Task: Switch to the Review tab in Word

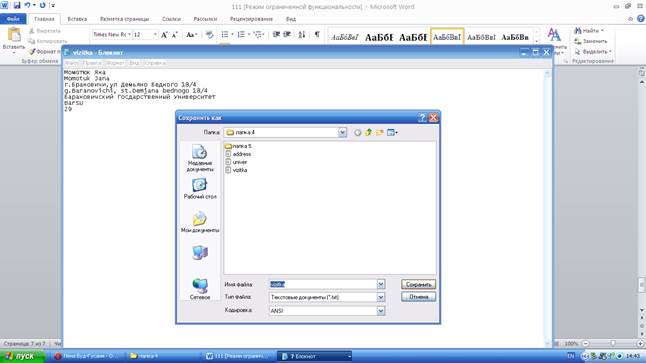Action: [251, 19]
